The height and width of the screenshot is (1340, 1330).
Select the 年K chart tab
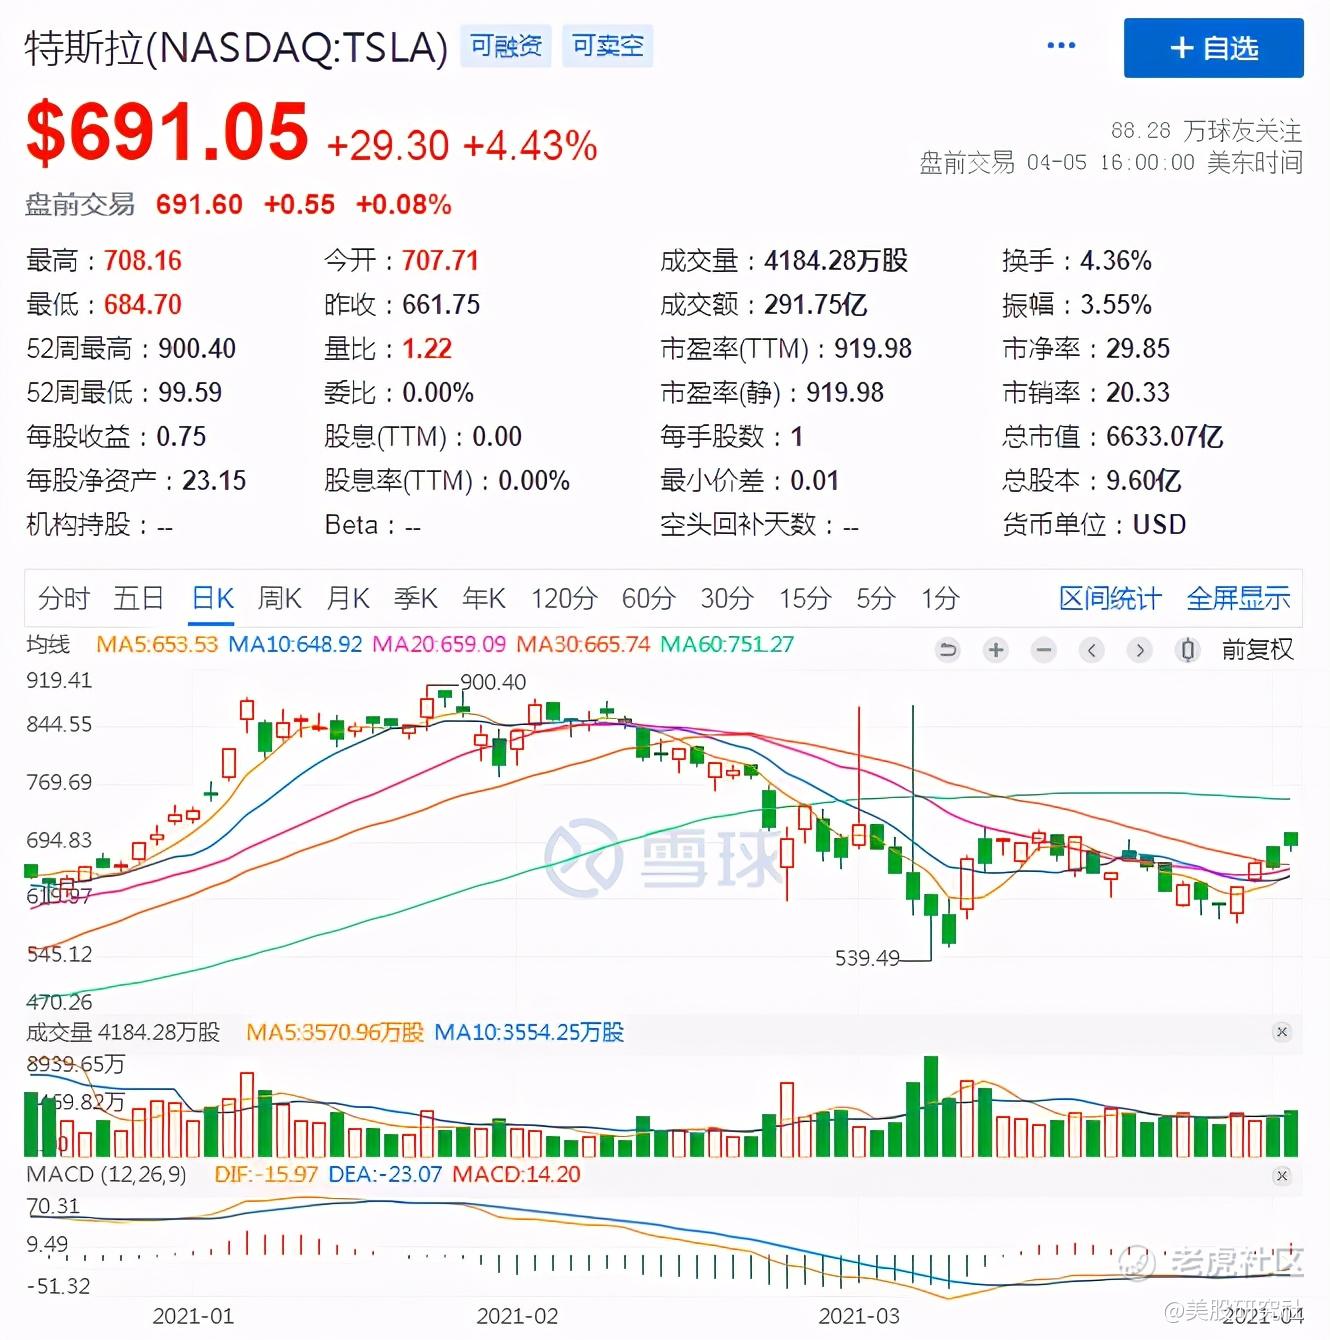[484, 598]
